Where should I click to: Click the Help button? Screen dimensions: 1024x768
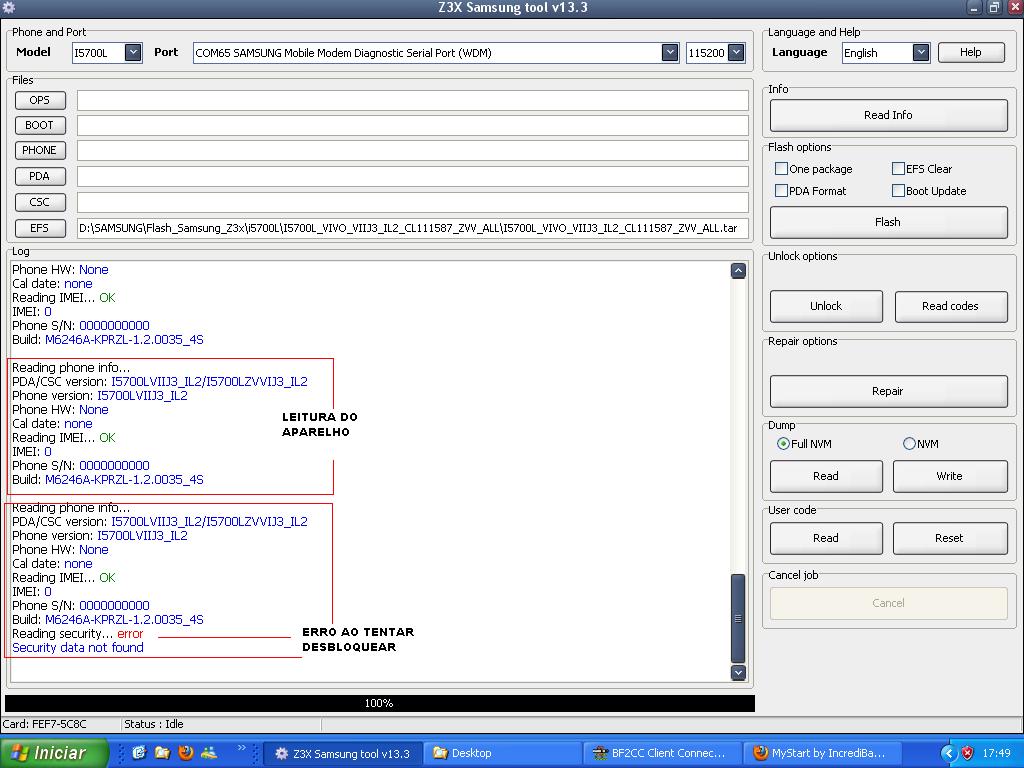click(x=971, y=52)
